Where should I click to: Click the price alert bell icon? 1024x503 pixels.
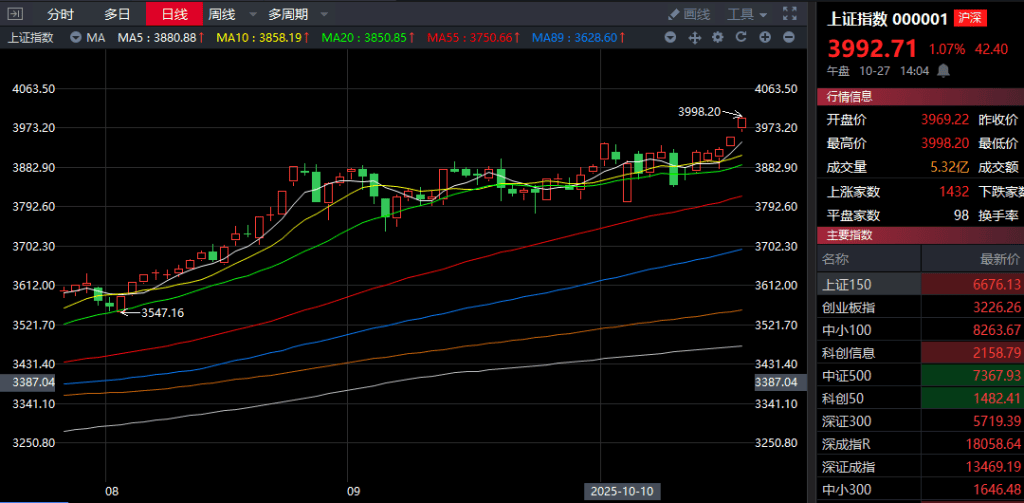943,71
